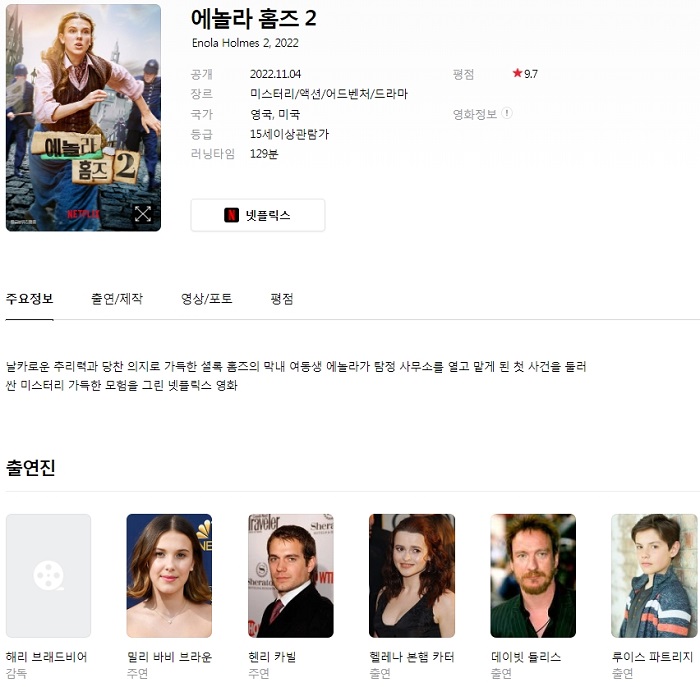Image resolution: width=700 pixels, height=687 pixels.
Task: Click the 출연 label under 헬레나 본햄 카터
Action: pyautogui.click(x=379, y=674)
